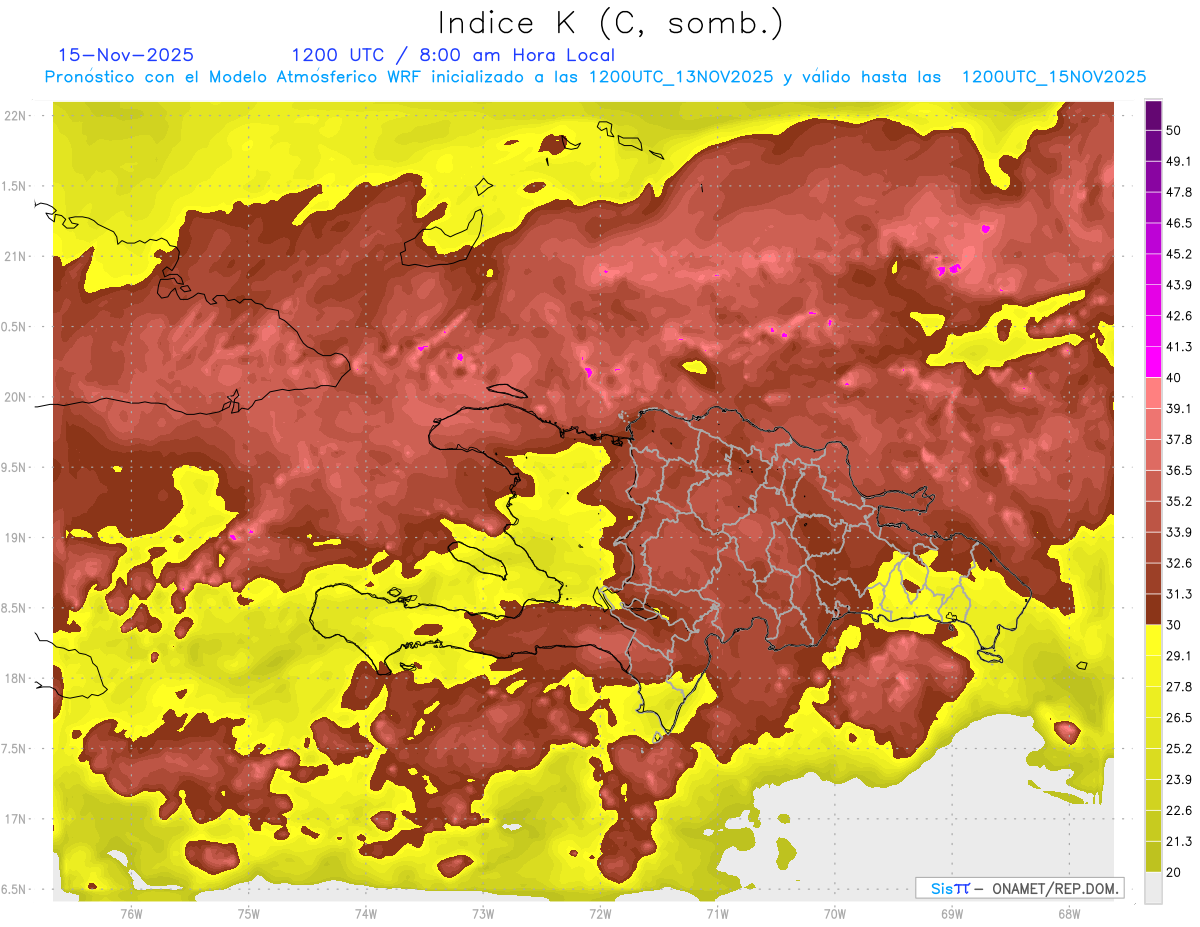Click the '17N' latitude label
The height and width of the screenshot is (927, 1200).
click(x=17, y=819)
